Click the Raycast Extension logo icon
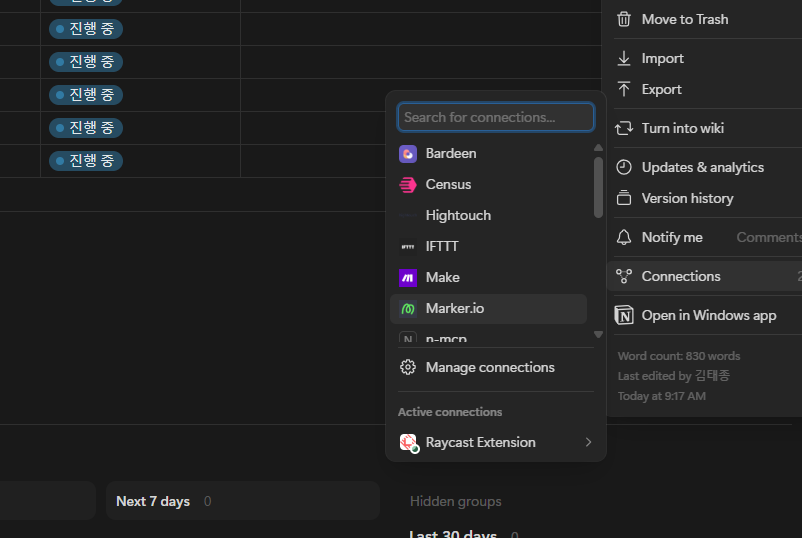The height and width of the screenshot is (538, 802). 409,442
